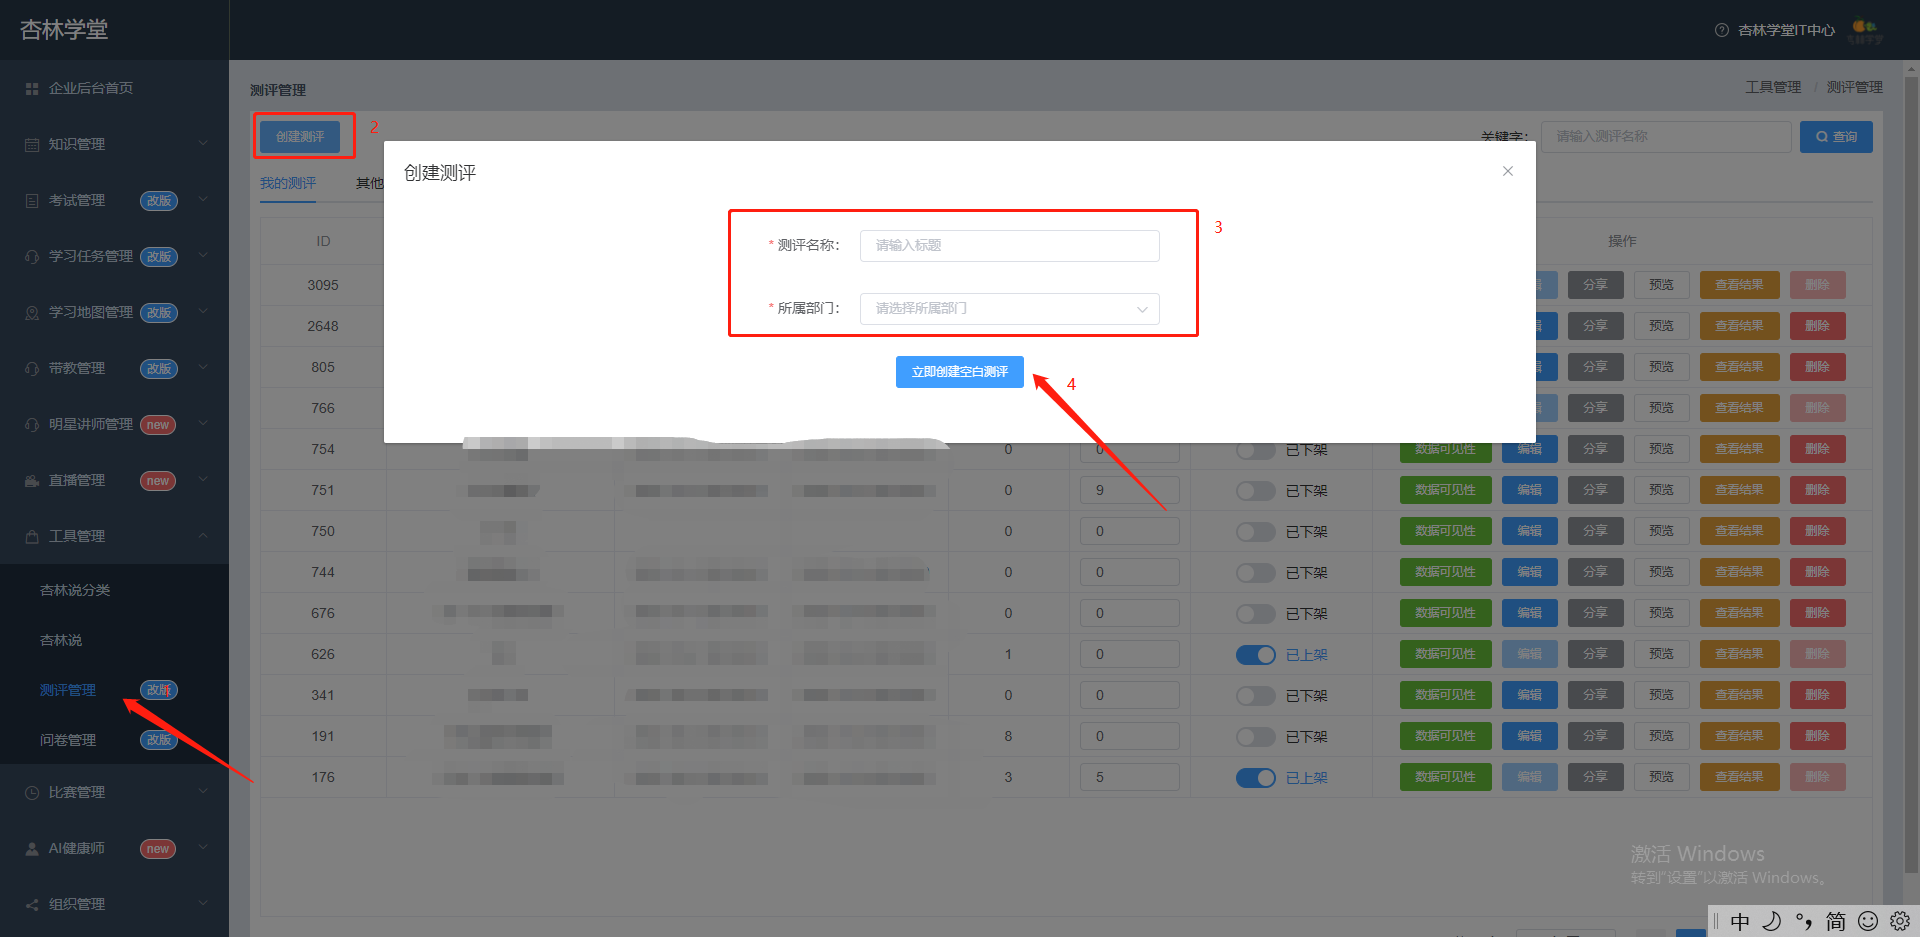Collapse the 工具管理 menu chevron

coord(203,536)
